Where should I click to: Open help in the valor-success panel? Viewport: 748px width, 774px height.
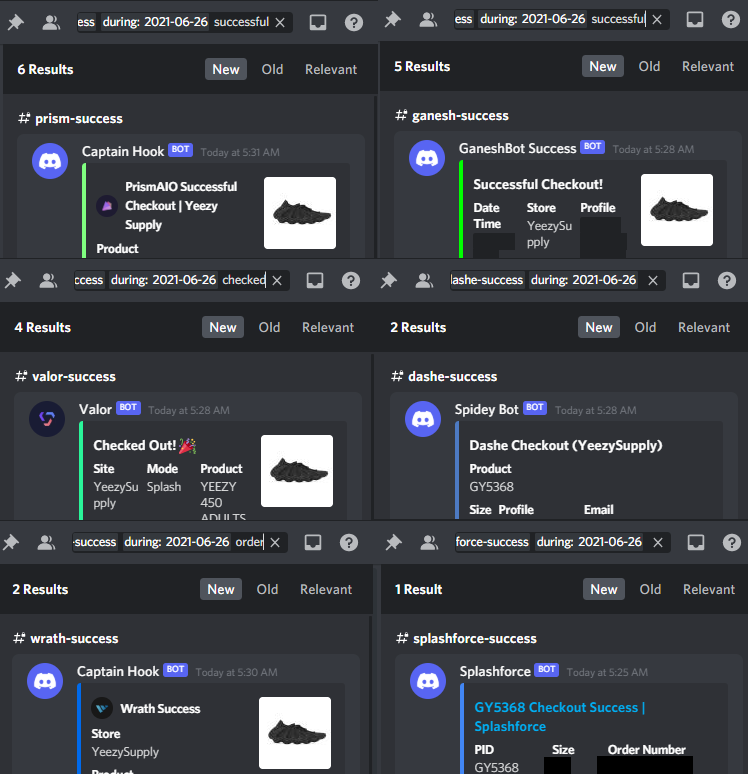(351, 280)
